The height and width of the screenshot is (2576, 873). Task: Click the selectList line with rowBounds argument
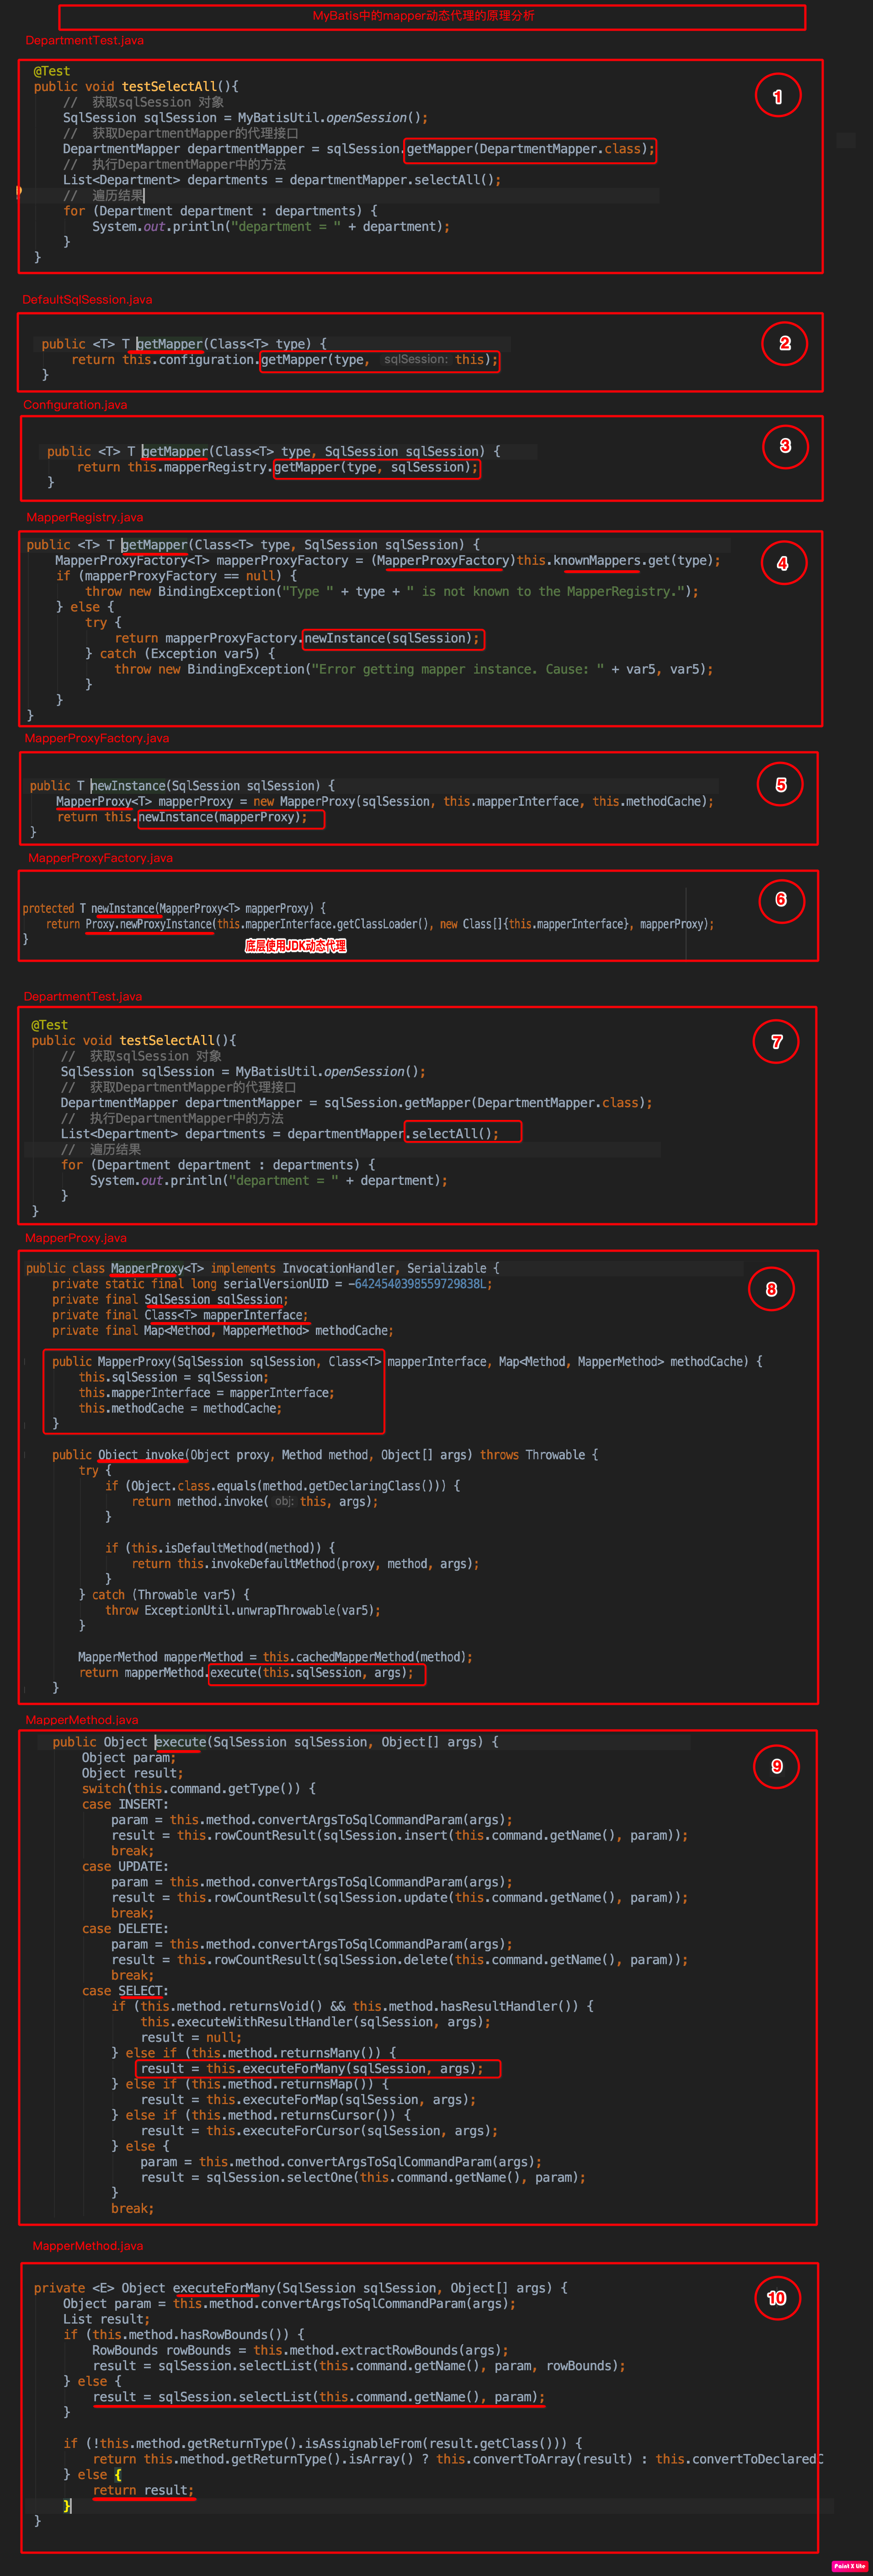(359, 2366)
